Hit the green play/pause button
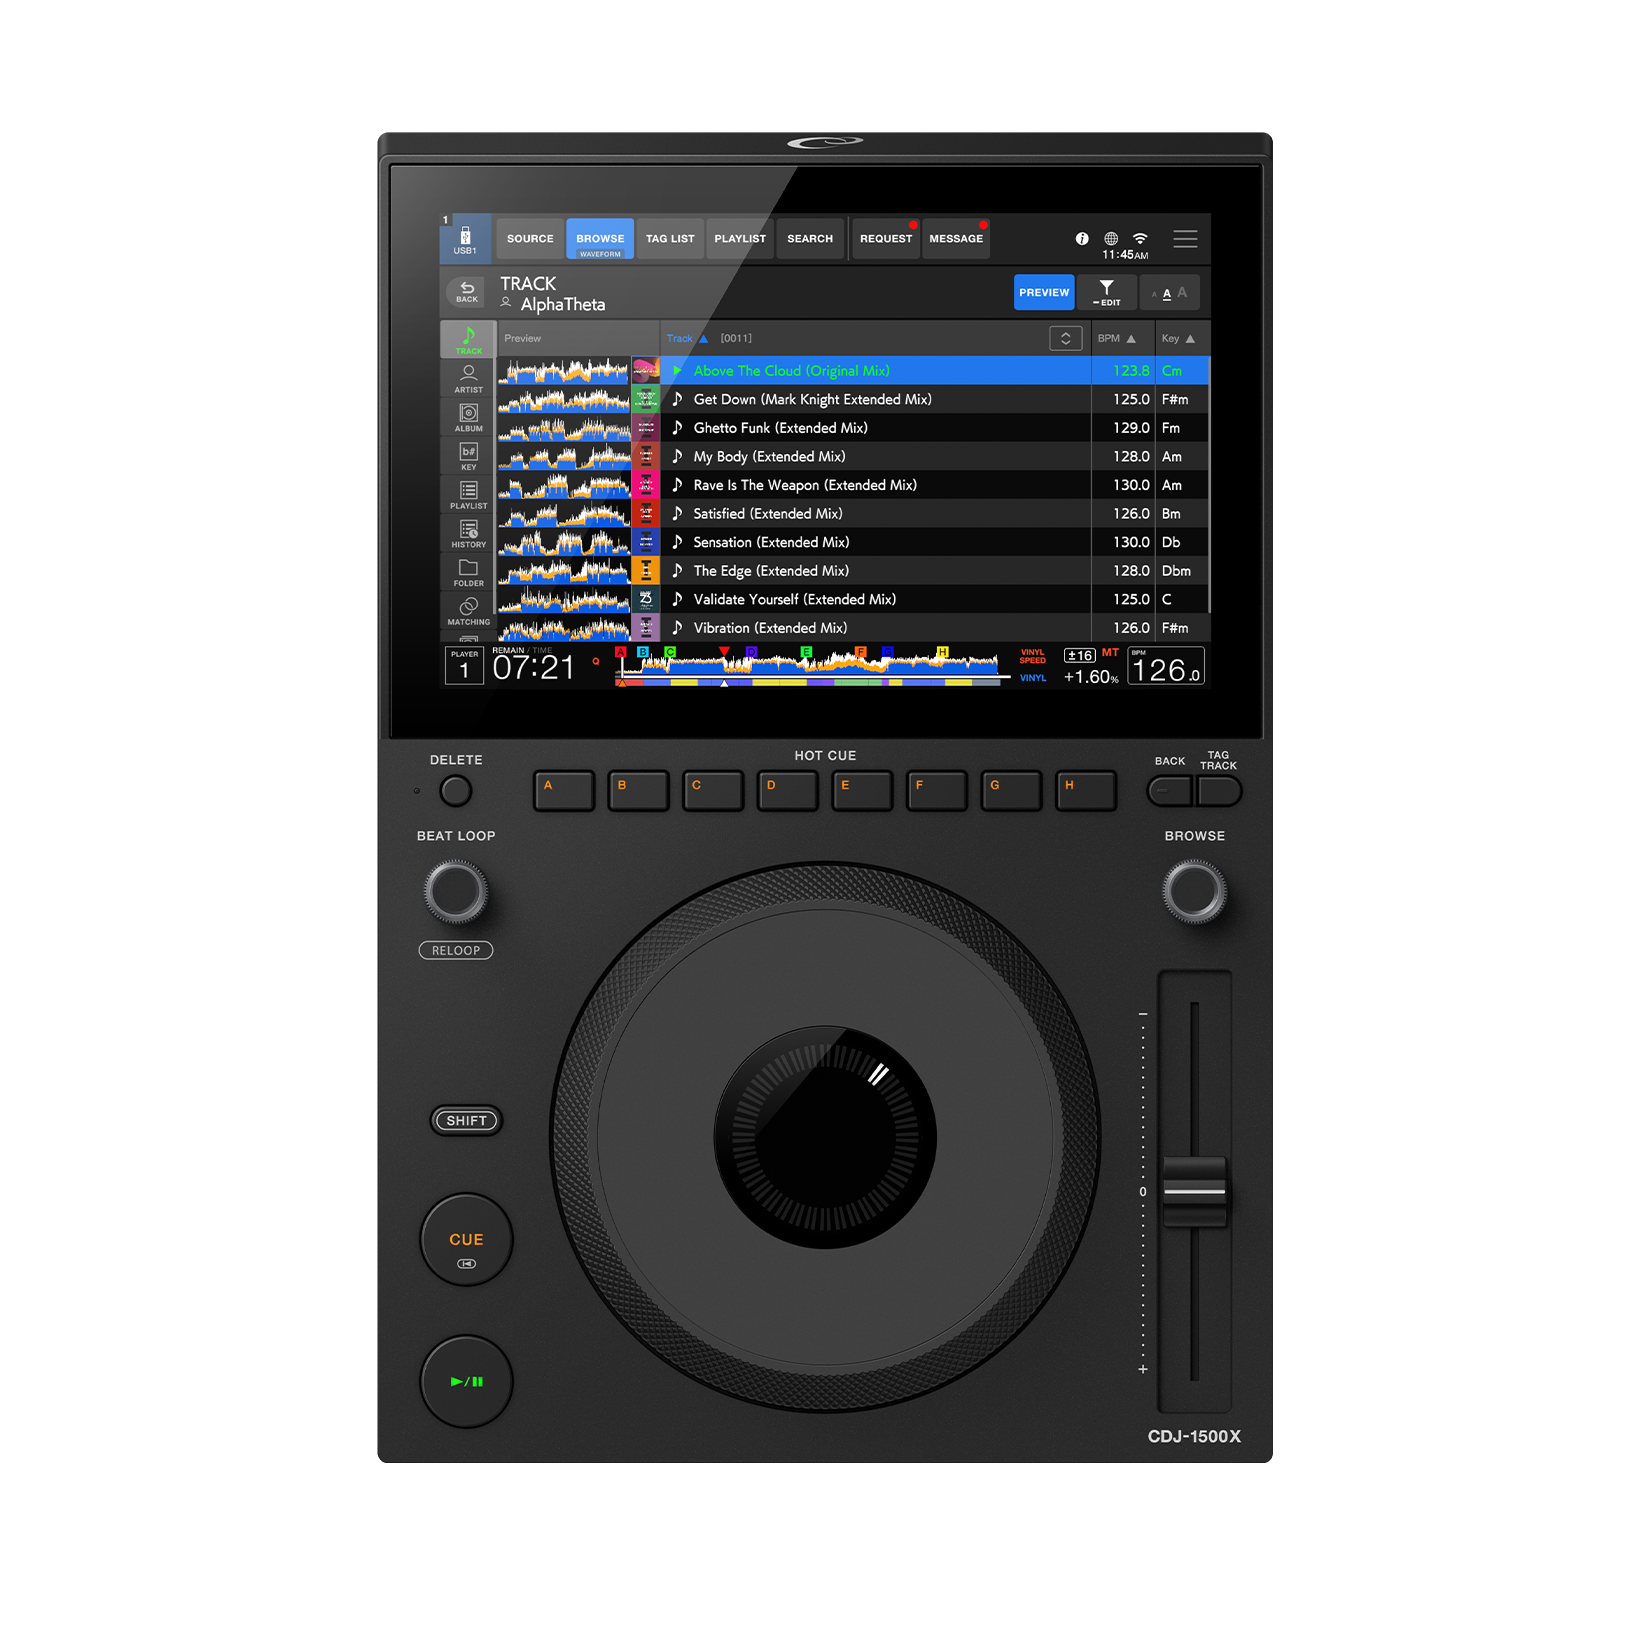 (466, 1382)
